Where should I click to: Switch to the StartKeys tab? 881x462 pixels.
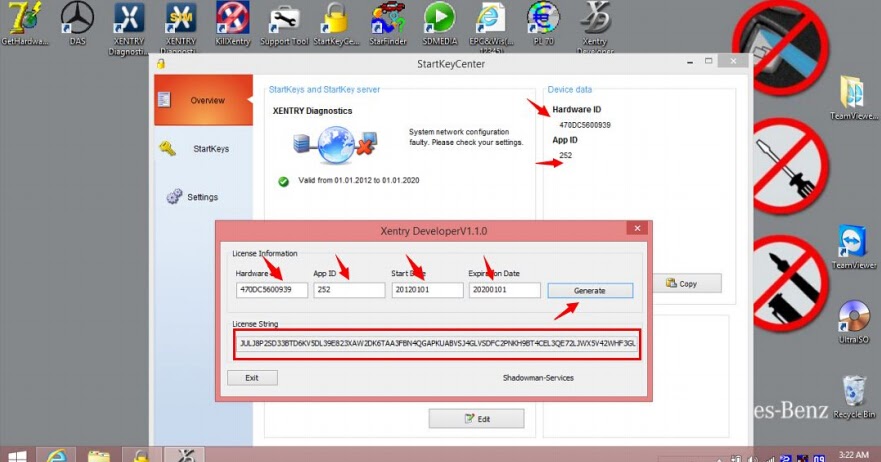pyautogui.click(x=203, y=149)
